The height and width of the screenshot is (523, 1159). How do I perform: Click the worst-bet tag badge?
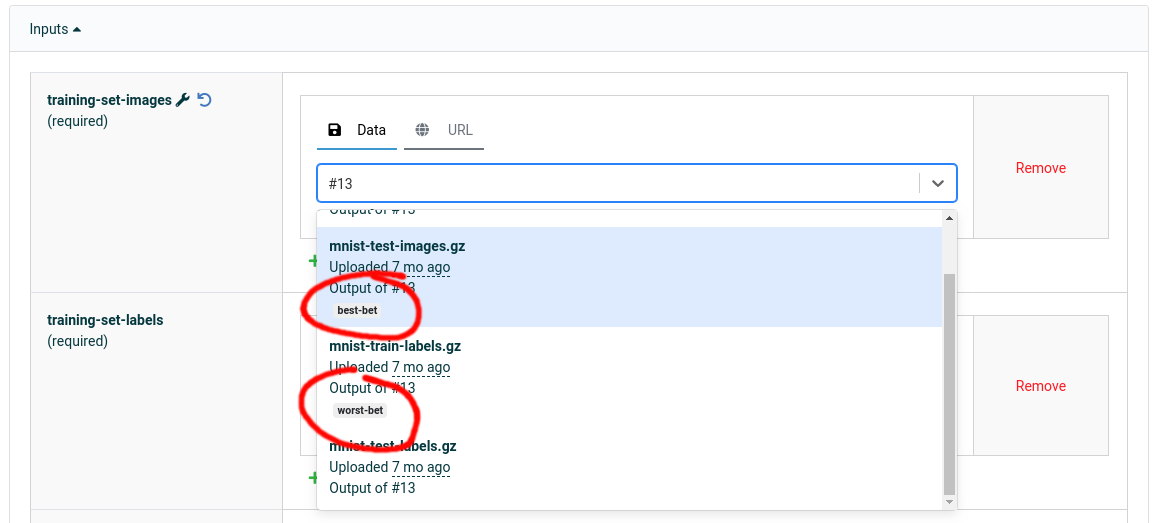click(360, 411)
